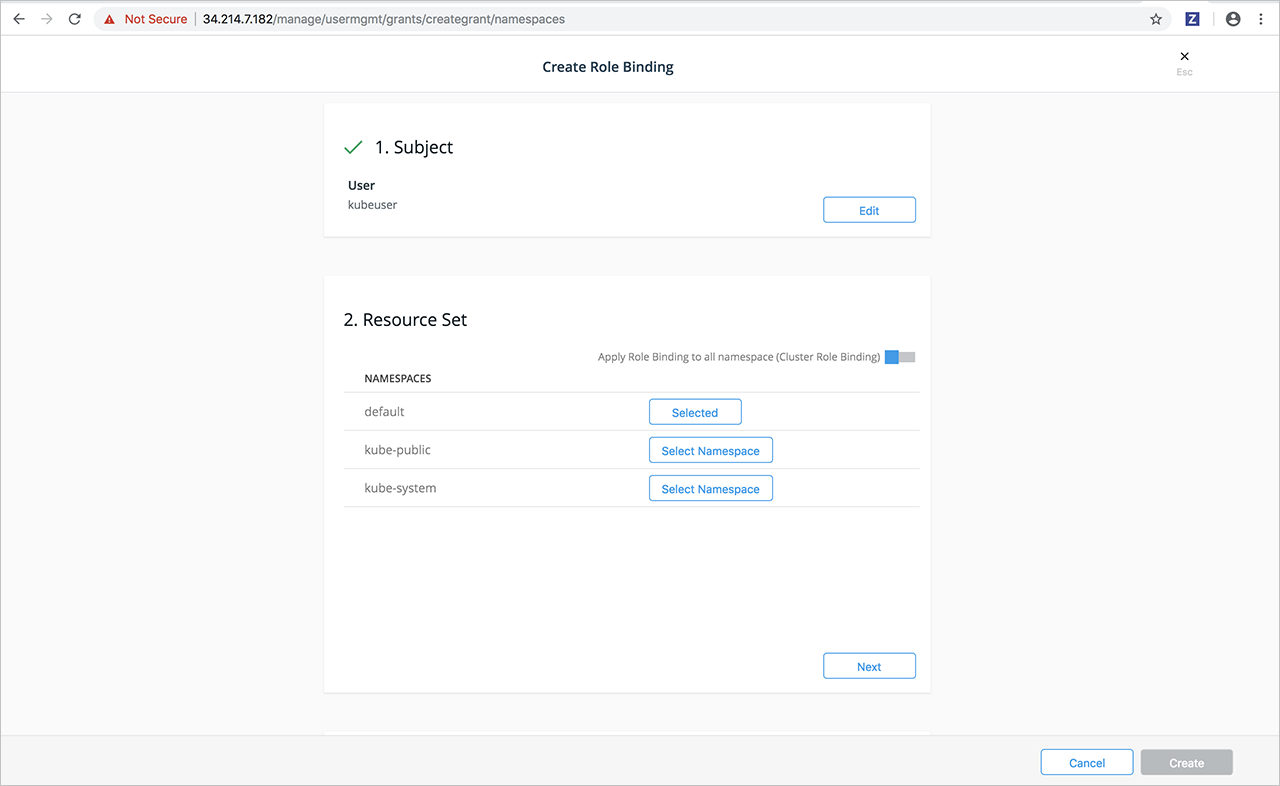Open the Z browser extension icon
Image resolution: width=1280 pixels, height=786 pixels.
click(x=1192, y=19)
